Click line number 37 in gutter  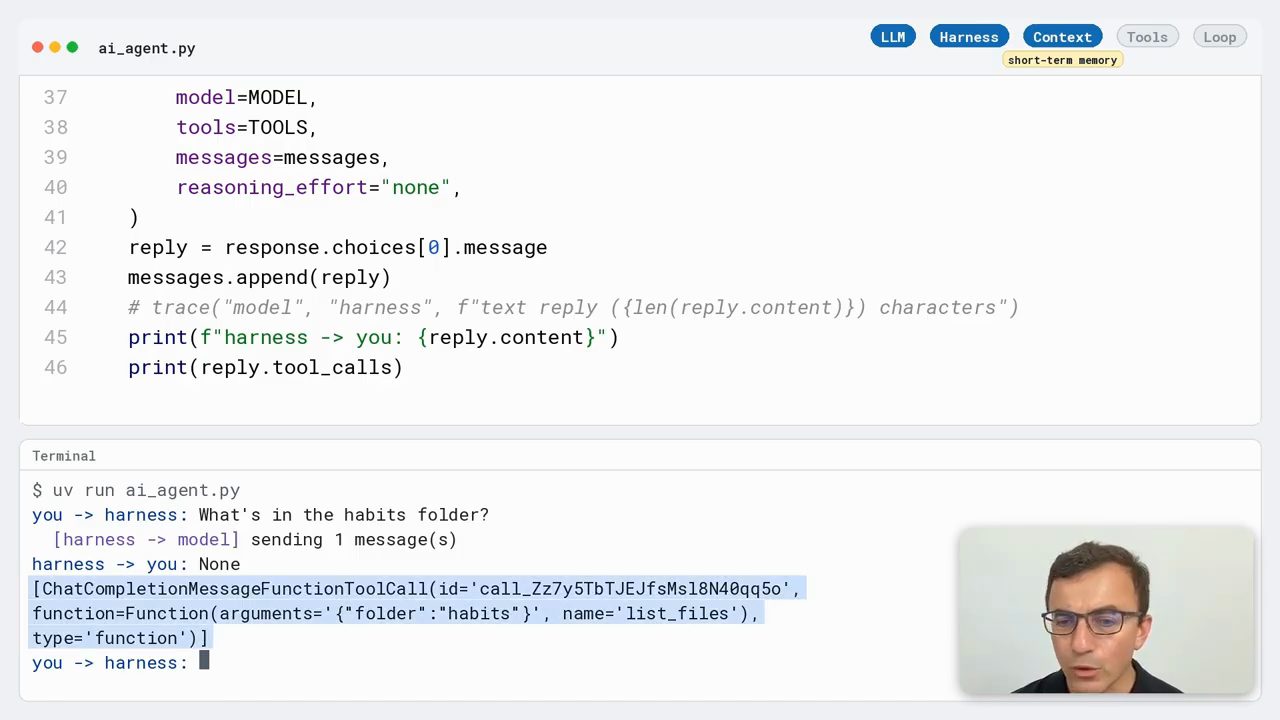(56, 97)
